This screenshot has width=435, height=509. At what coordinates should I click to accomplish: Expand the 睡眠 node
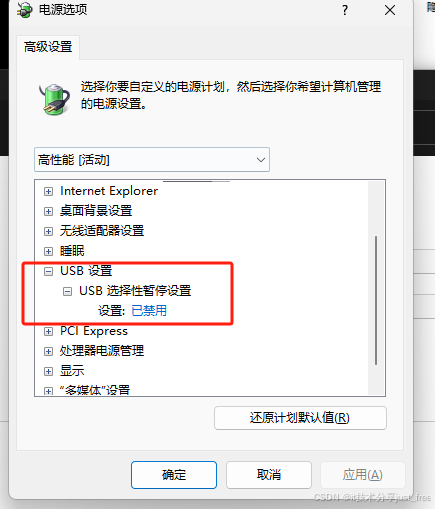coord(49,251)
